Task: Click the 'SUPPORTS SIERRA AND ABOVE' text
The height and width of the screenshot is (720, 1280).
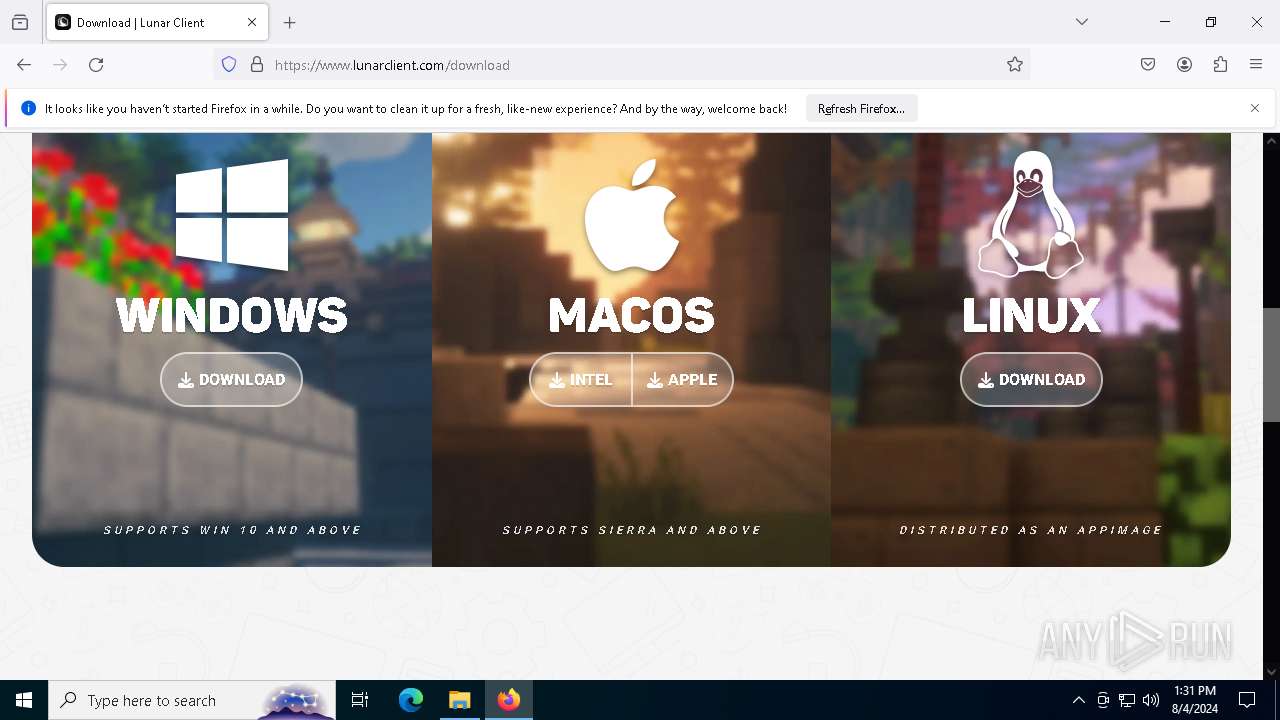Action: click(631, 530)
